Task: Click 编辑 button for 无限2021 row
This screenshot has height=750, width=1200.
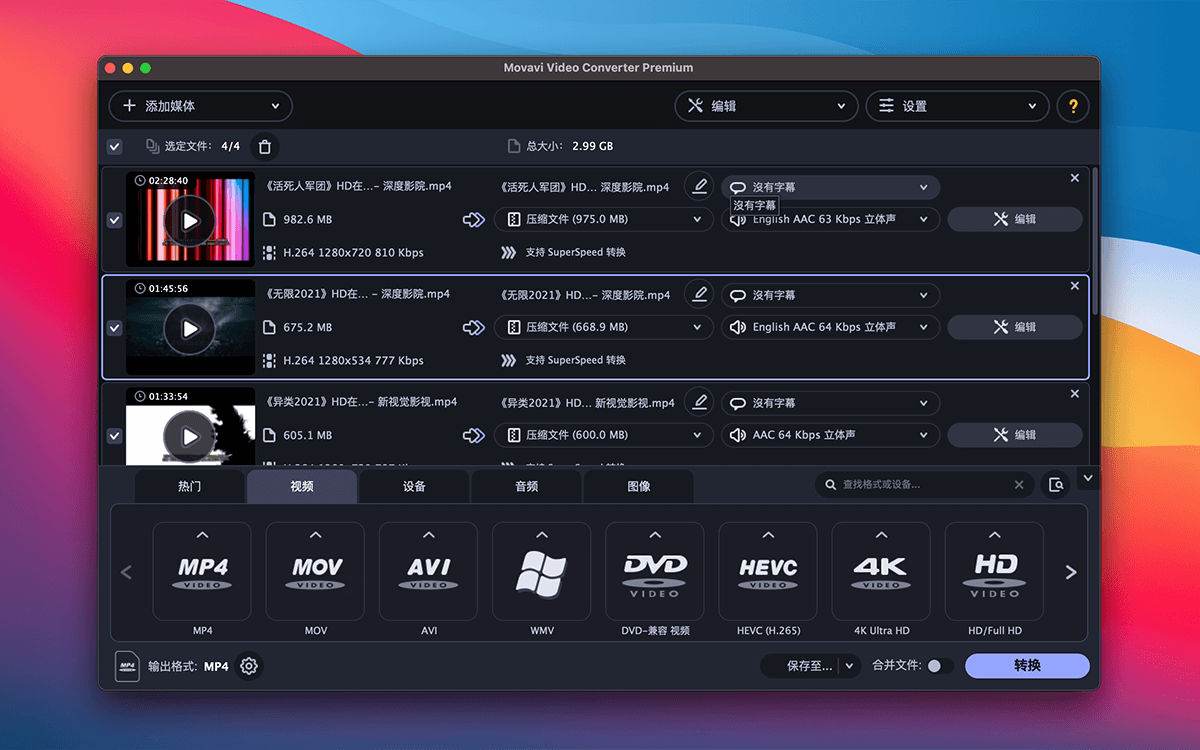Action: tap(1015, 327)
